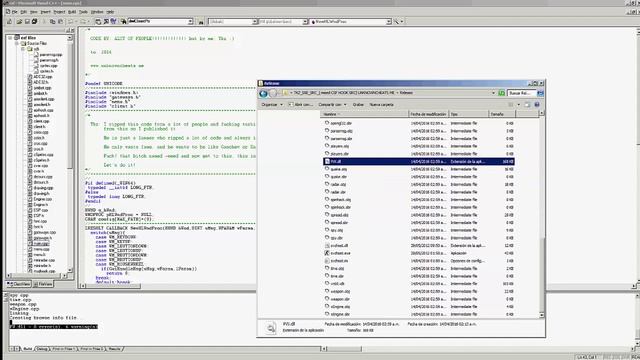Open the Tools menu
This screenshot has height=360, width=640.
pyautogui.click(x=83, y=12)
